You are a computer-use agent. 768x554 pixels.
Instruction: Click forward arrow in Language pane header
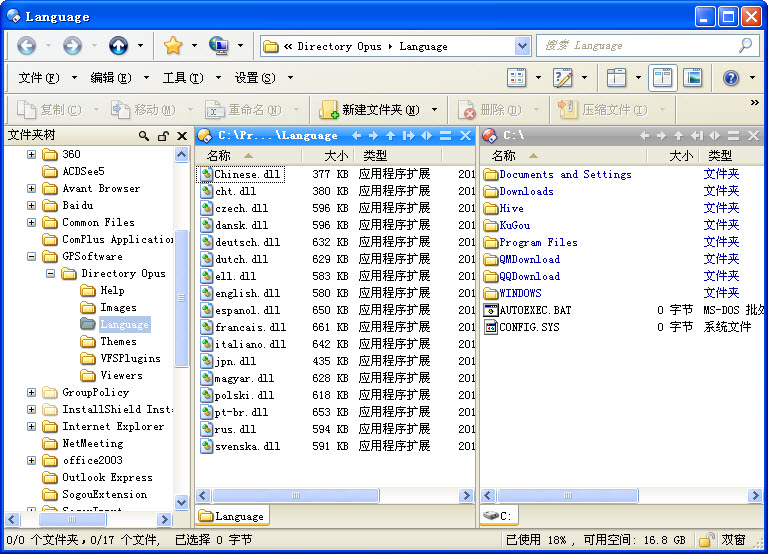click(x=373, y=136)
